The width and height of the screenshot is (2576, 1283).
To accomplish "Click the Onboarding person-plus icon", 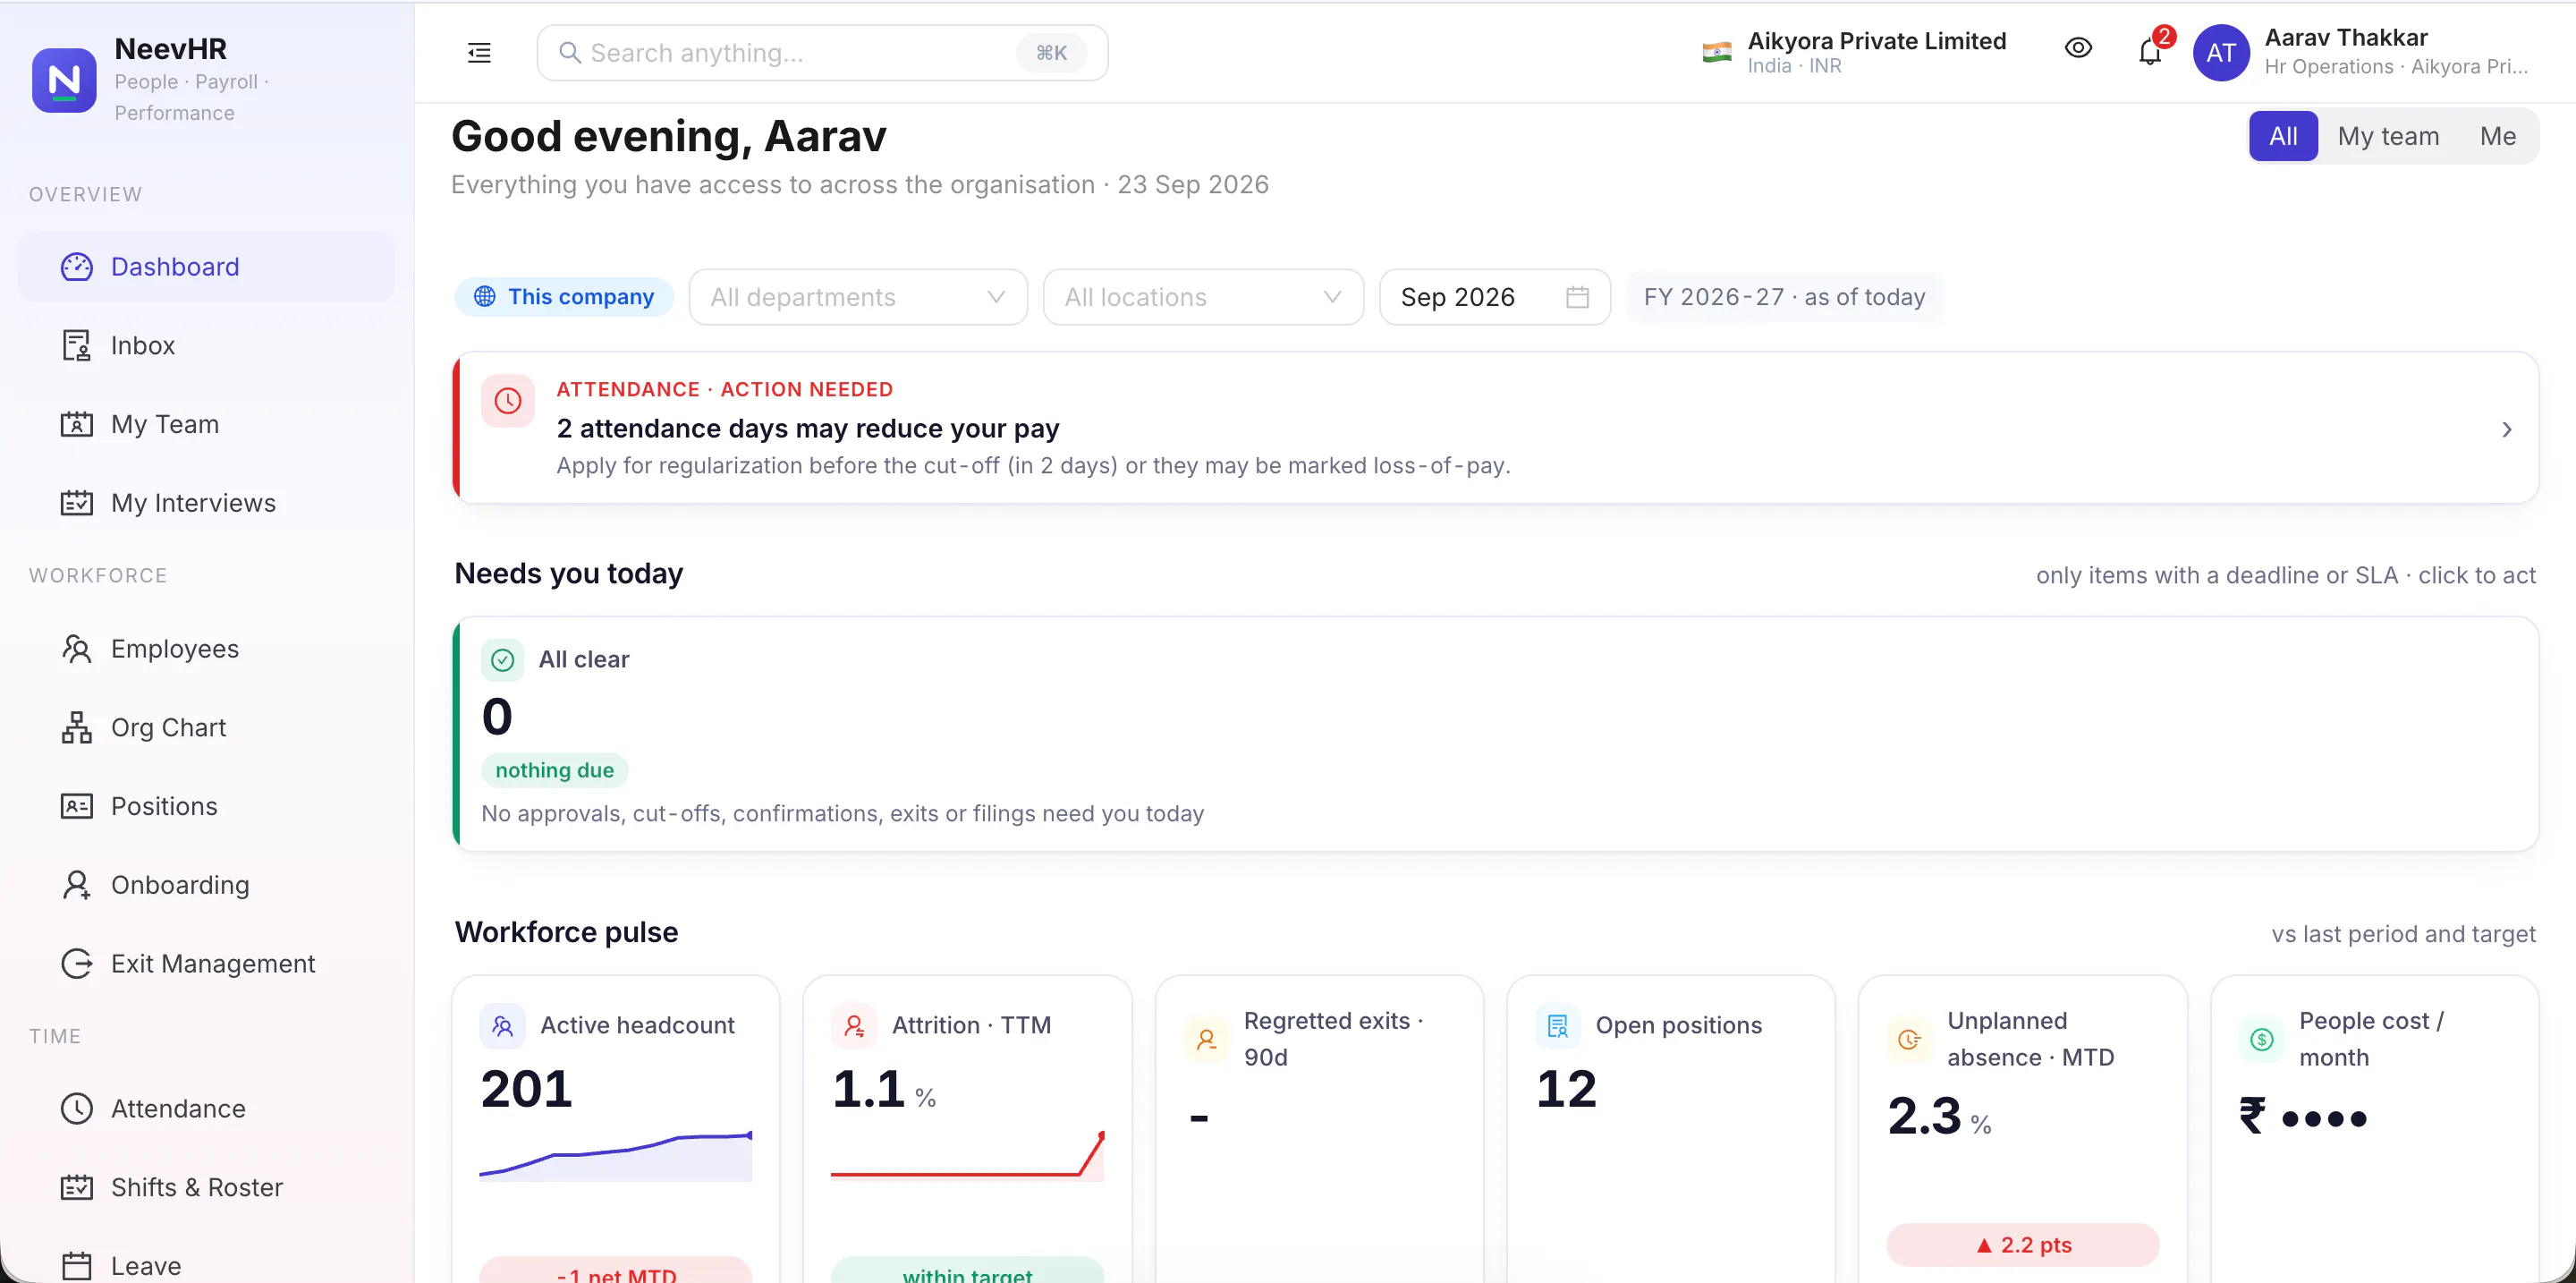I will point(77,885).
